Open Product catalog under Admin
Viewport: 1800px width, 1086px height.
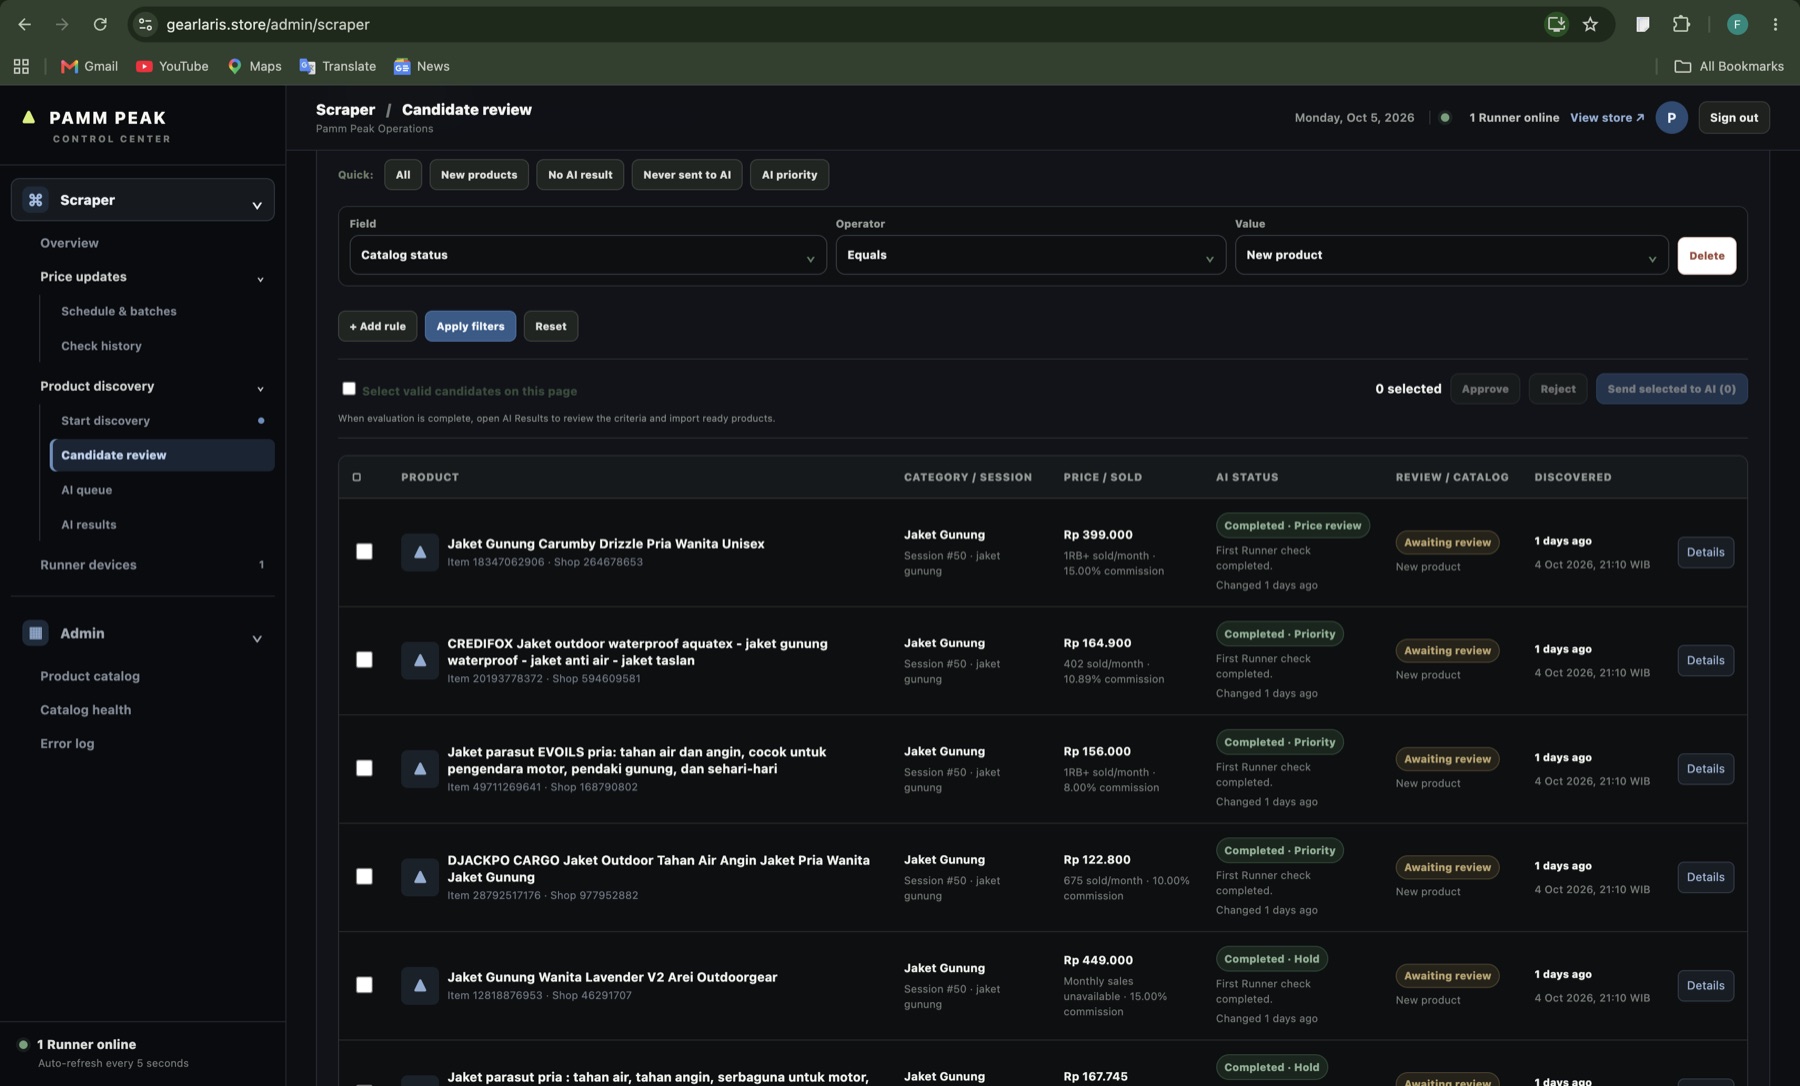coord(90,676)
